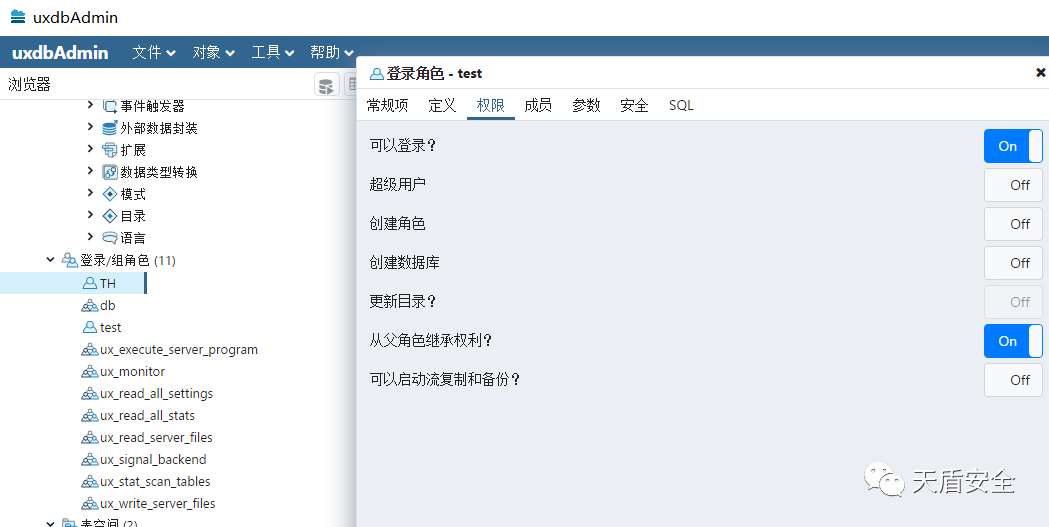
Task: Expand the 目录 catalog tree node
Action: tap(90, 216)
